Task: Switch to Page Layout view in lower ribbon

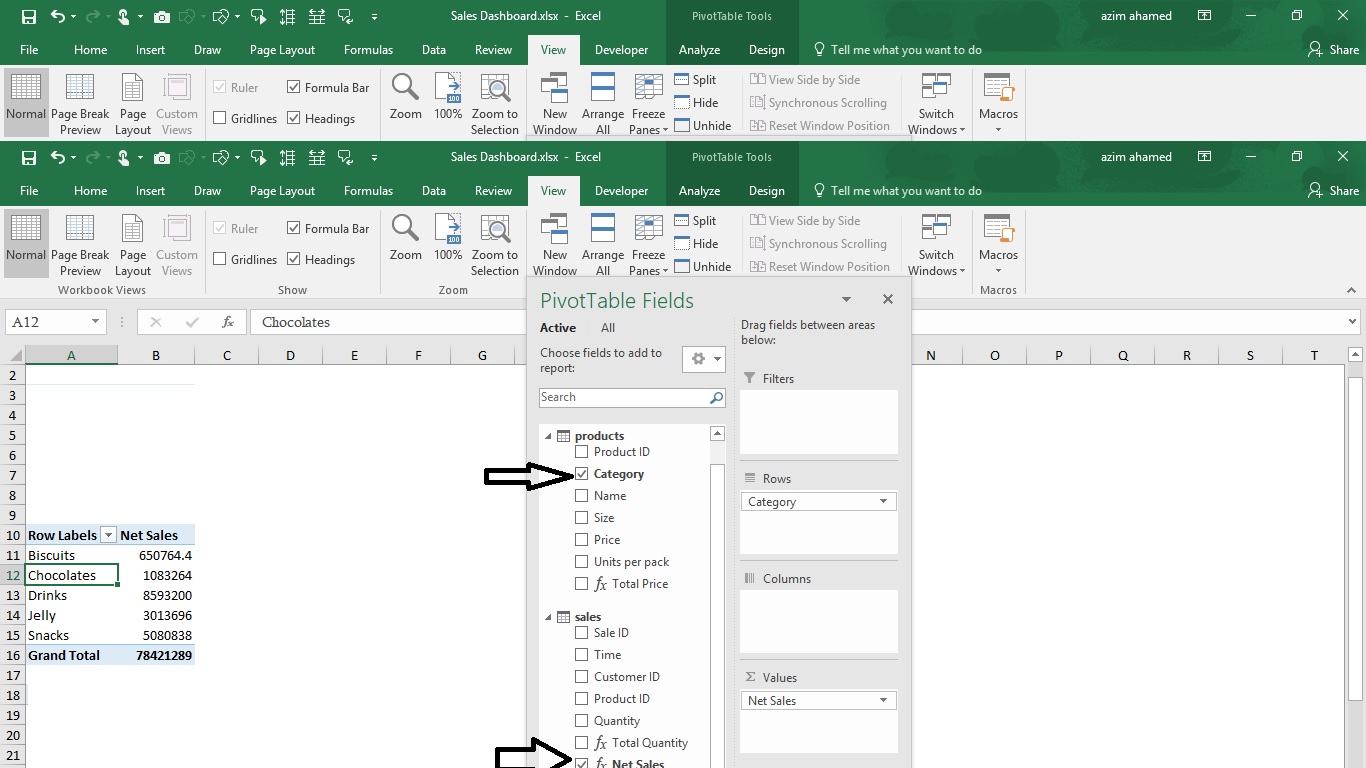Action: (133, 243)
